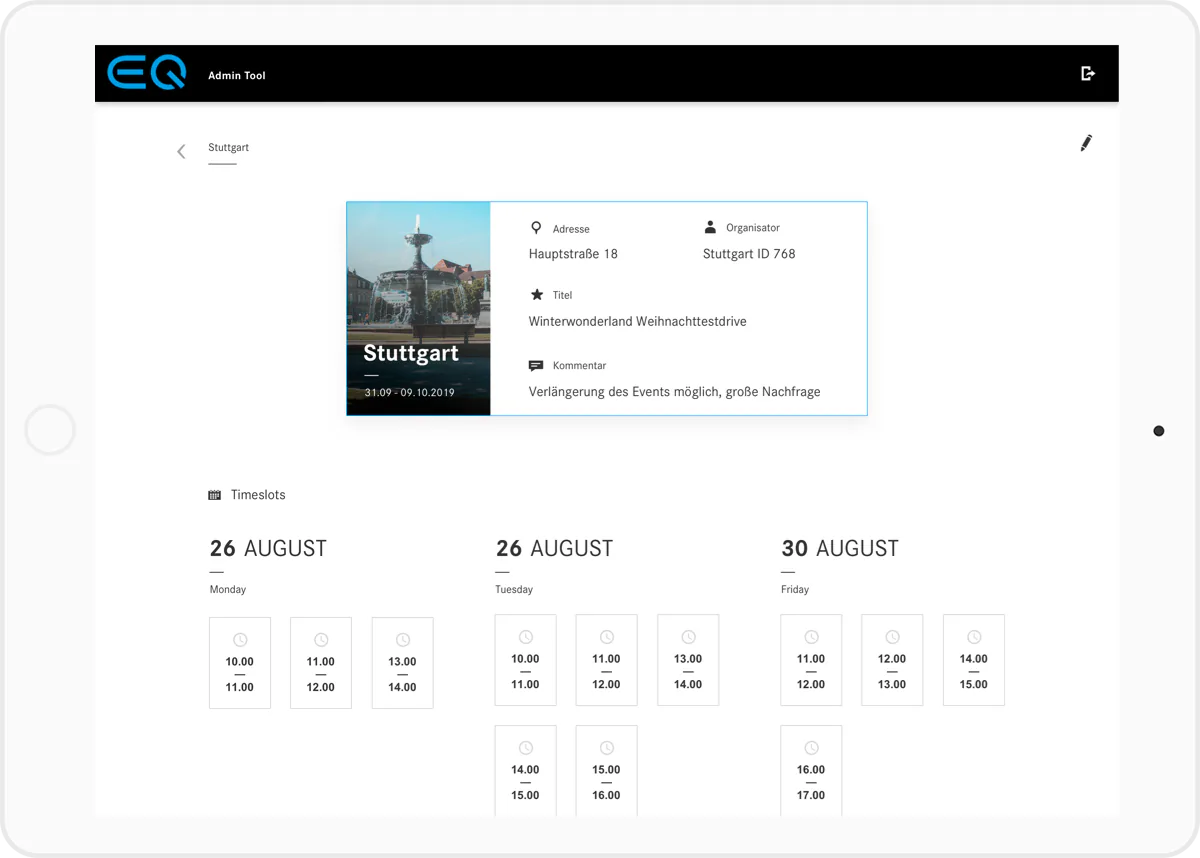Click the organizer value 'Stuttgart ID 768'

tap(749, 254)
